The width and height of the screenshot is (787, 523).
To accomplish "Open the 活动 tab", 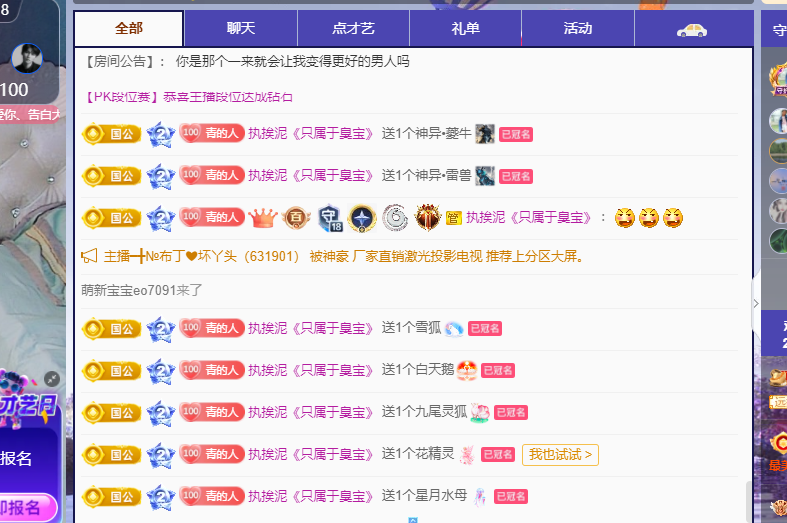I will point(578,29).
